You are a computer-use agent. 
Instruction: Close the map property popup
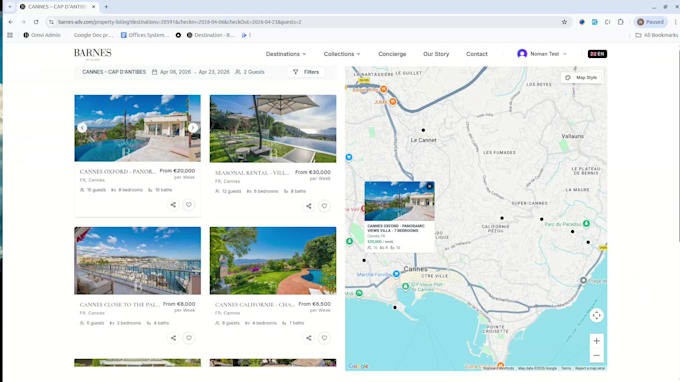429,186
